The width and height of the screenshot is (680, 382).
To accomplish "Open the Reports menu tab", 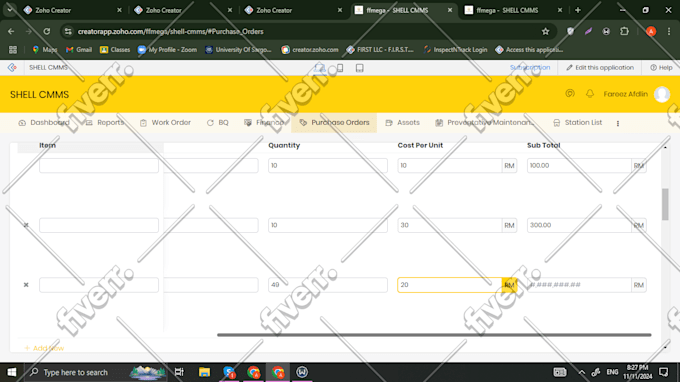I will pyautogui.click(x=105, y=123).
